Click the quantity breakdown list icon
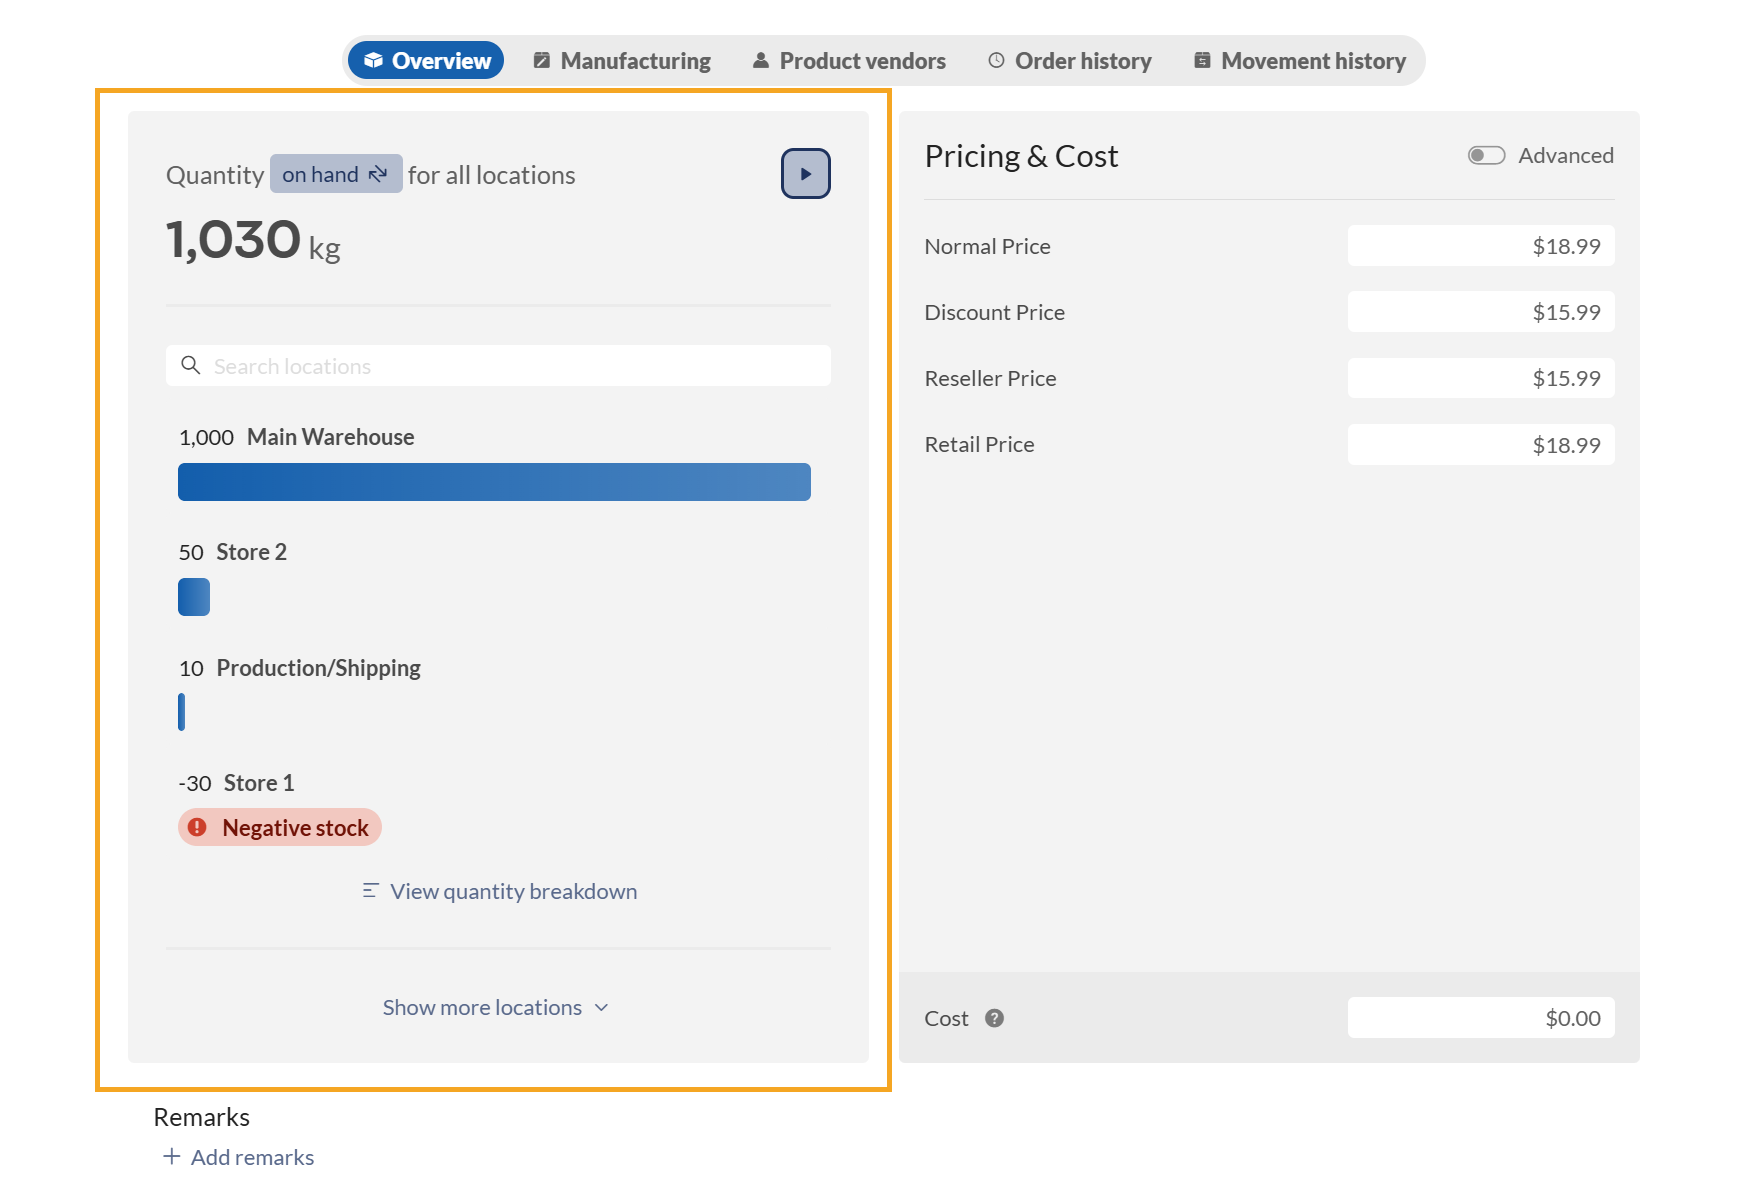The height and width of the screenshot is (1192, 1742). (x=370, y=891)
